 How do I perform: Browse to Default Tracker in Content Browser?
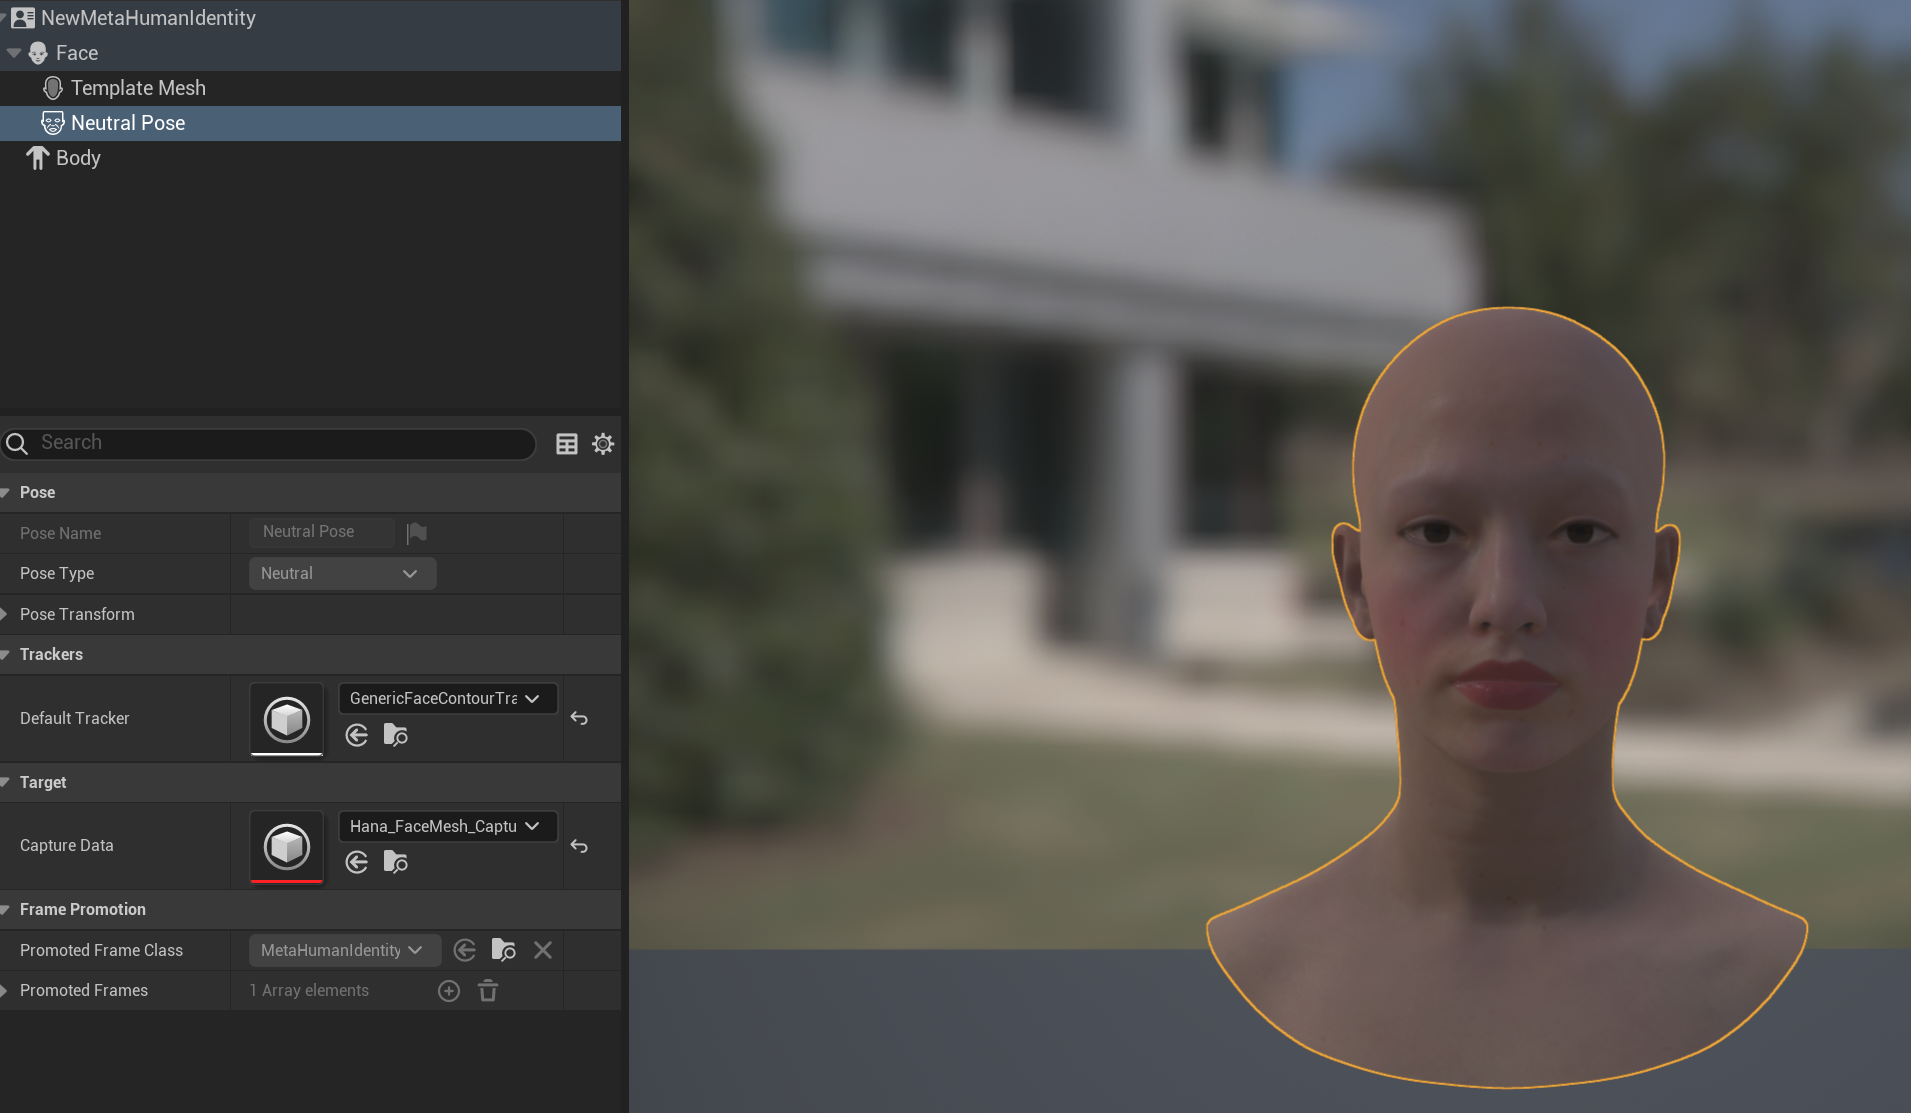point(396,736)
